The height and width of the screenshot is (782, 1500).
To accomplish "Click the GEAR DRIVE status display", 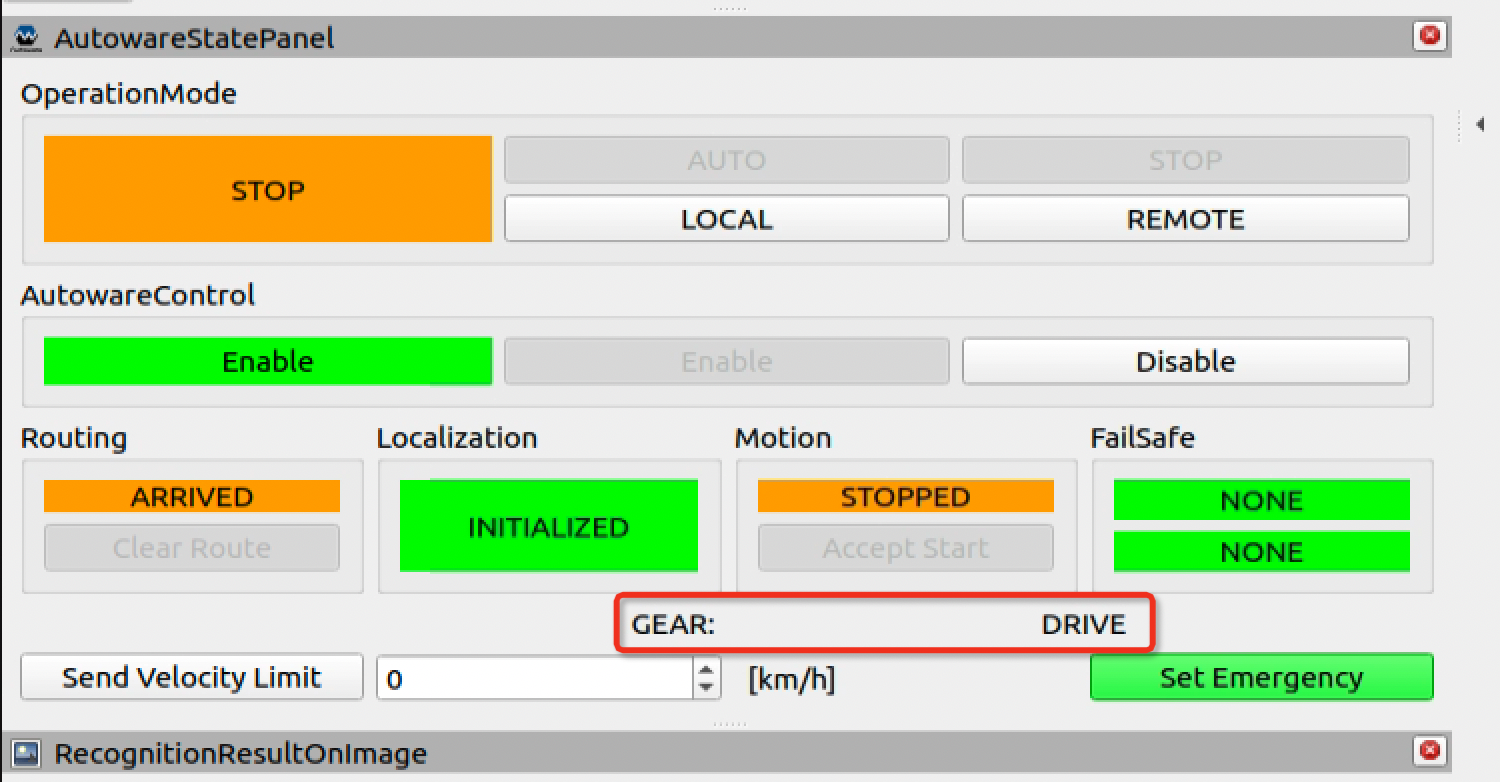I will click(884, 623).
